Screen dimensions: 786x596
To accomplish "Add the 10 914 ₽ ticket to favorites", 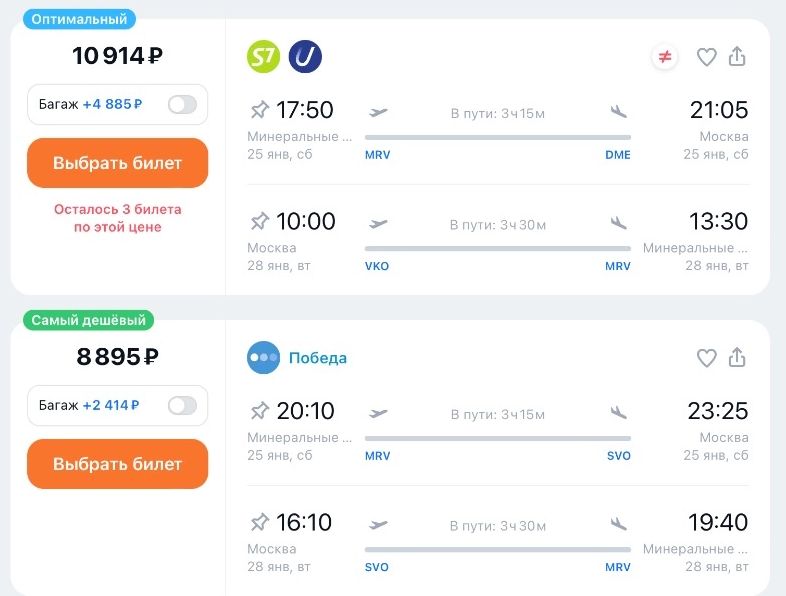I will coord(707,57).
